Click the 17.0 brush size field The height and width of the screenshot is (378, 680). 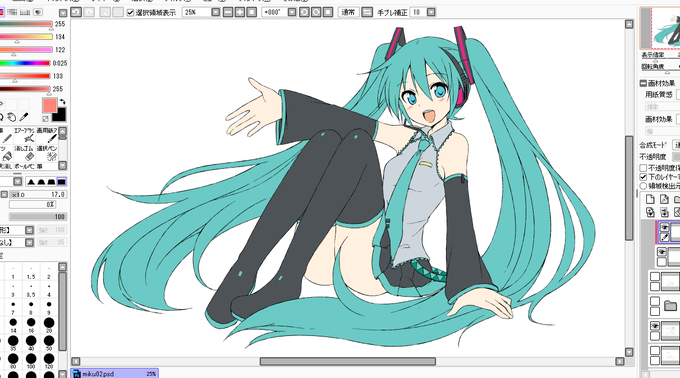(38, 195)
